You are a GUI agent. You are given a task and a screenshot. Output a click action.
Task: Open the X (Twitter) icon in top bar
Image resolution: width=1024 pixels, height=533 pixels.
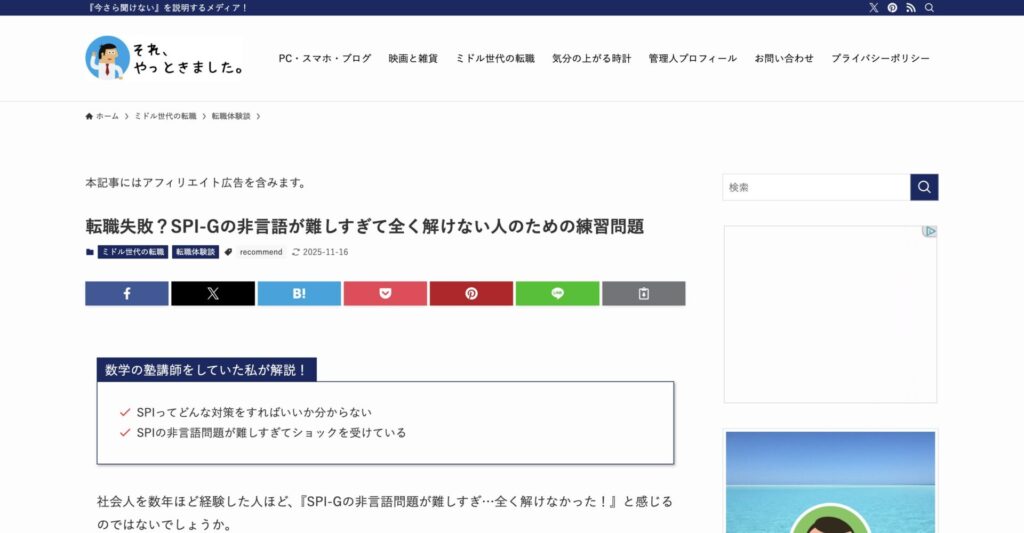point(874,8)
